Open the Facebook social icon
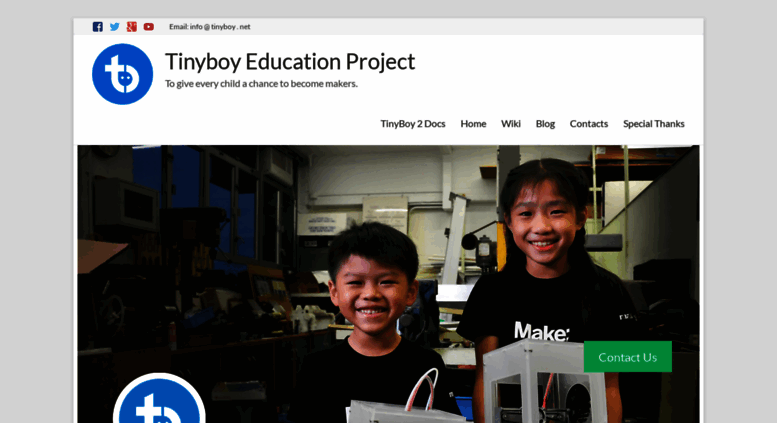Image resolution: width=777 pixels, height=423 pixels. [98, 27]
